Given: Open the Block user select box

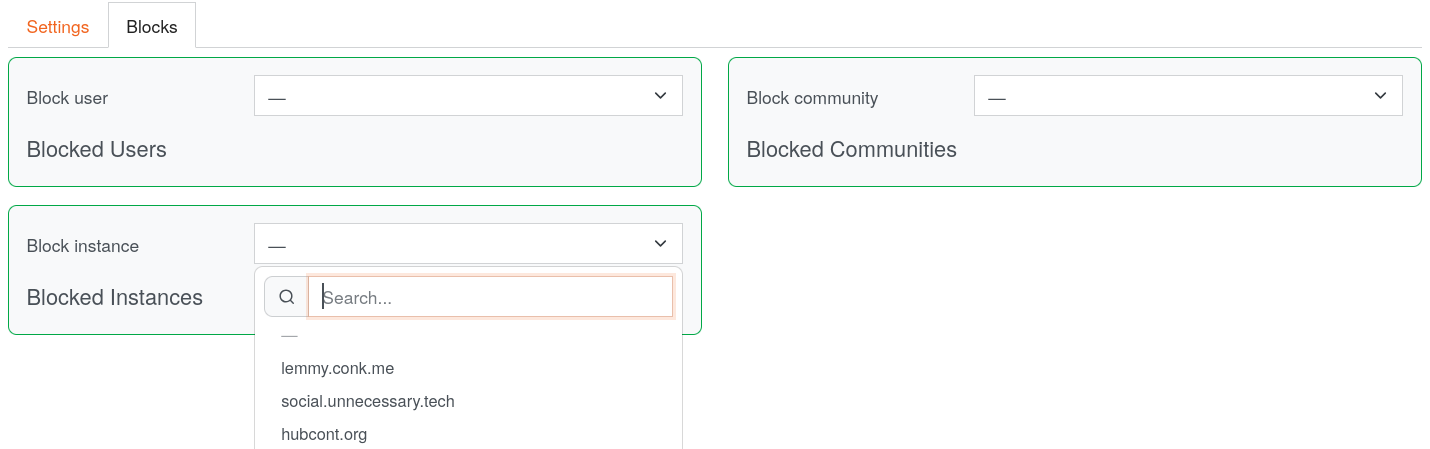Looking at the screenshot, I should tap(468, 96).
